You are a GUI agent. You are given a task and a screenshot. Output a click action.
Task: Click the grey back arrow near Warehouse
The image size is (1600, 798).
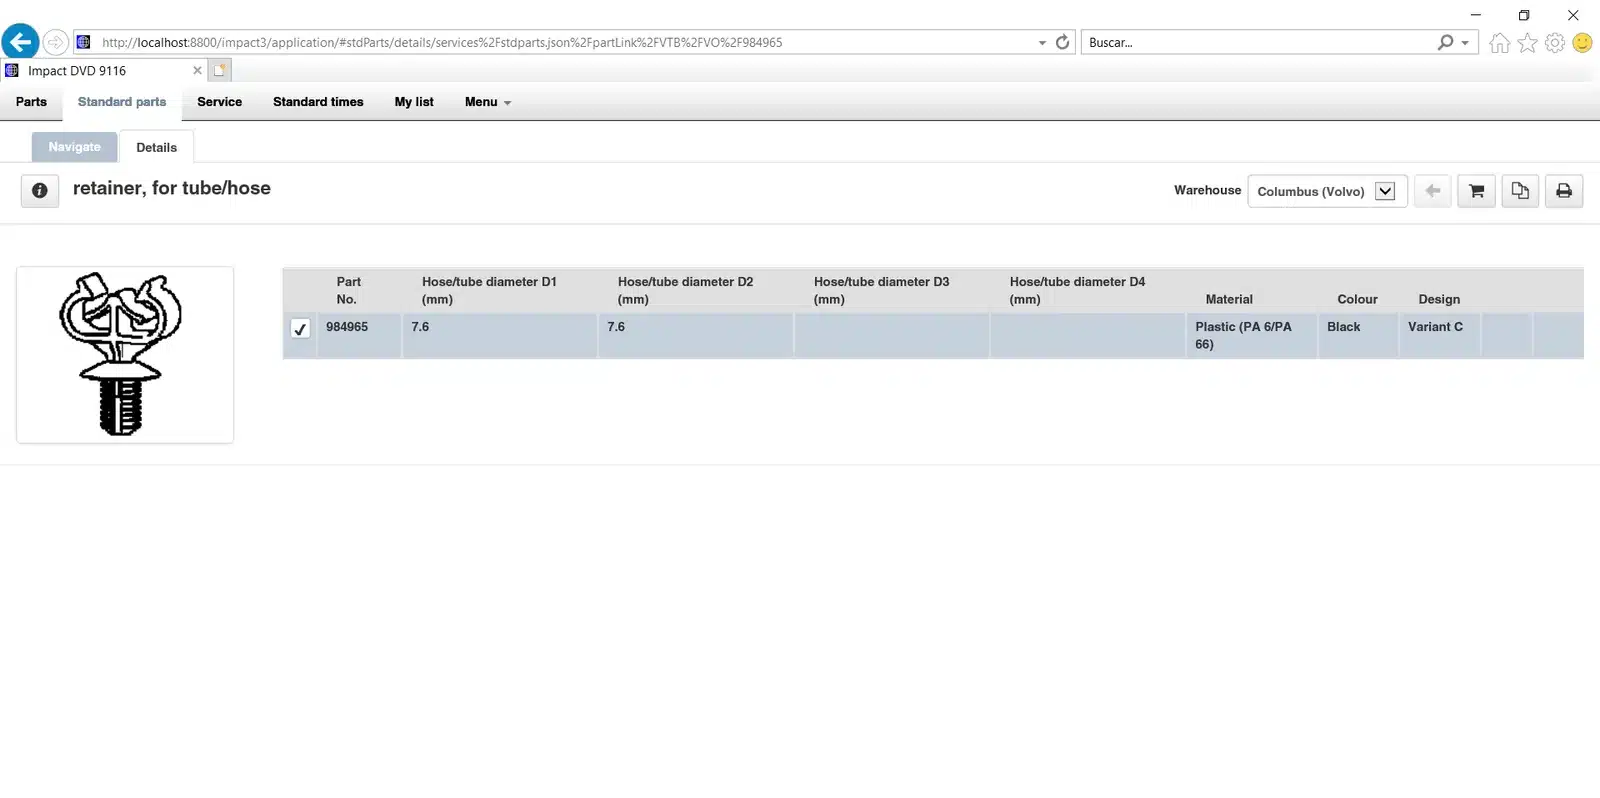point(1432,191)
